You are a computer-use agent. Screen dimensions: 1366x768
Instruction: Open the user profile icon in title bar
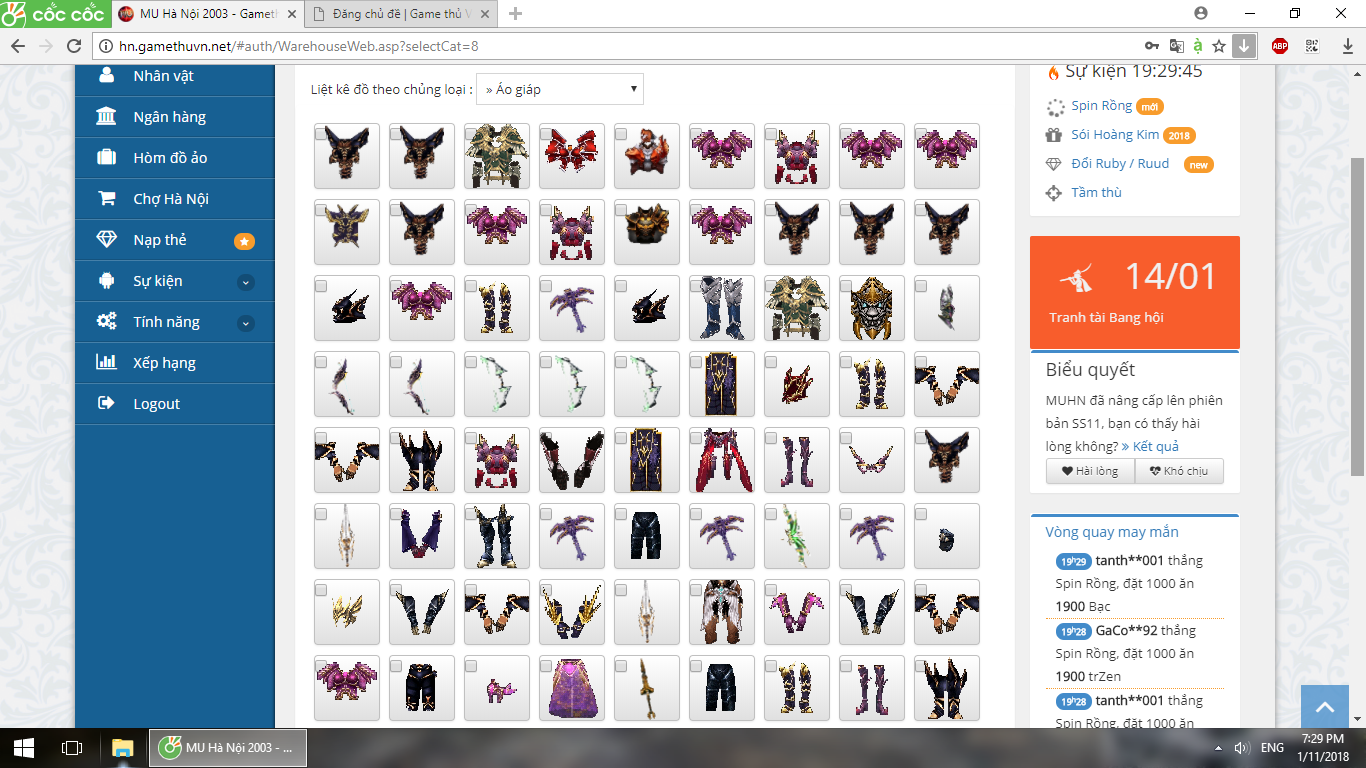point(1201,13)
